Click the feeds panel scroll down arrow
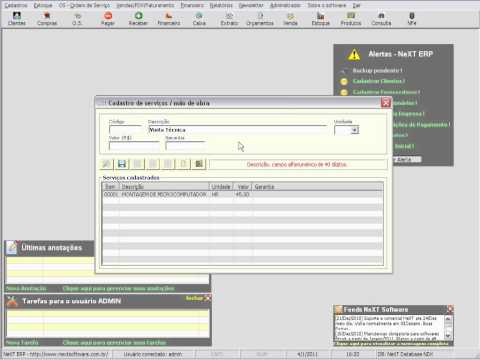The image size is (480, 360). click(x=448, y=335)
